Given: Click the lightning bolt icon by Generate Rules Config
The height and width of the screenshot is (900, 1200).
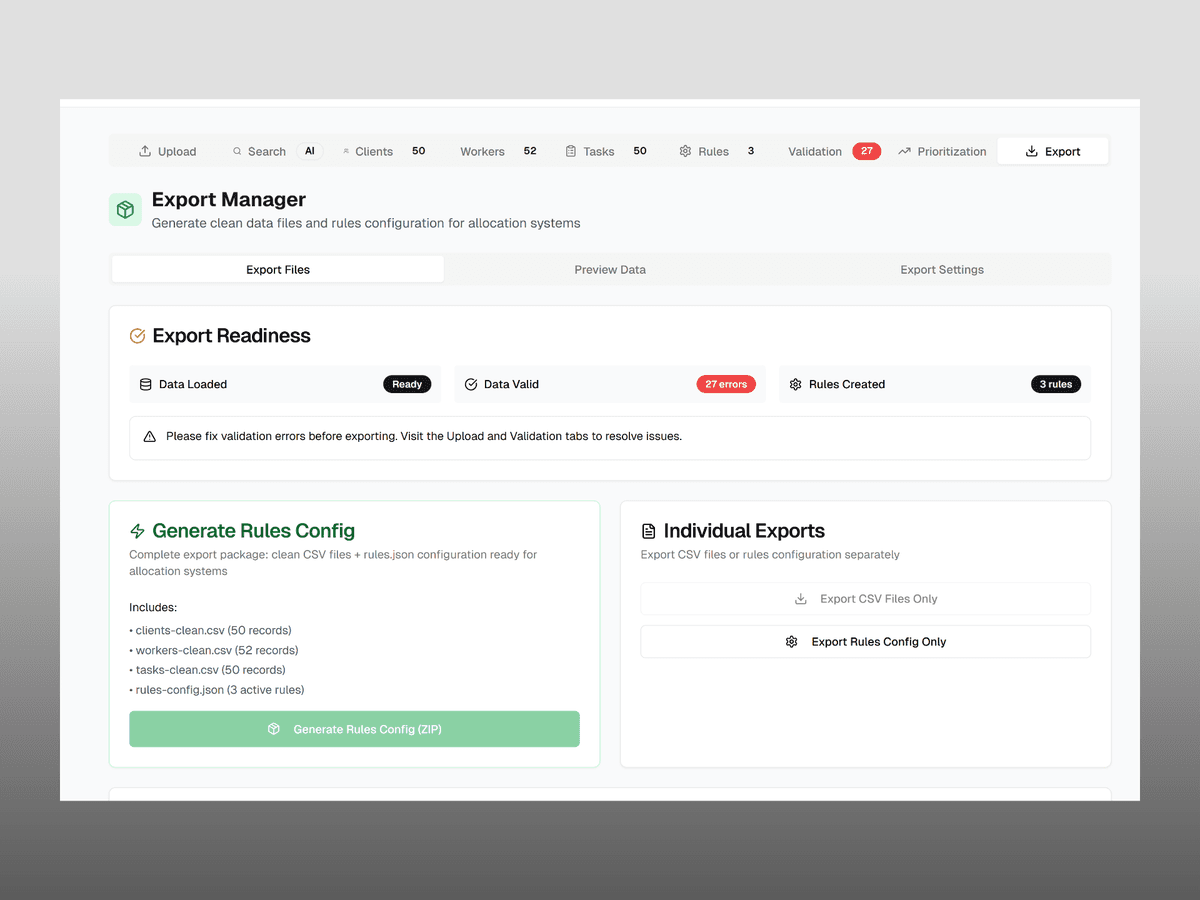Looking at the screenshot, I should (138, 531).
